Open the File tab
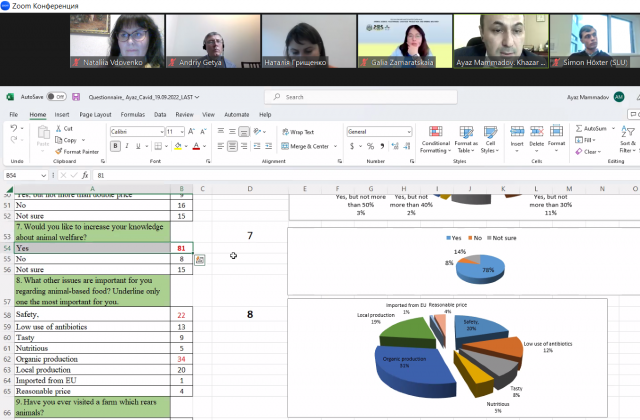The height and width of the screenshot is (420, 640). (x=13, y=114)
